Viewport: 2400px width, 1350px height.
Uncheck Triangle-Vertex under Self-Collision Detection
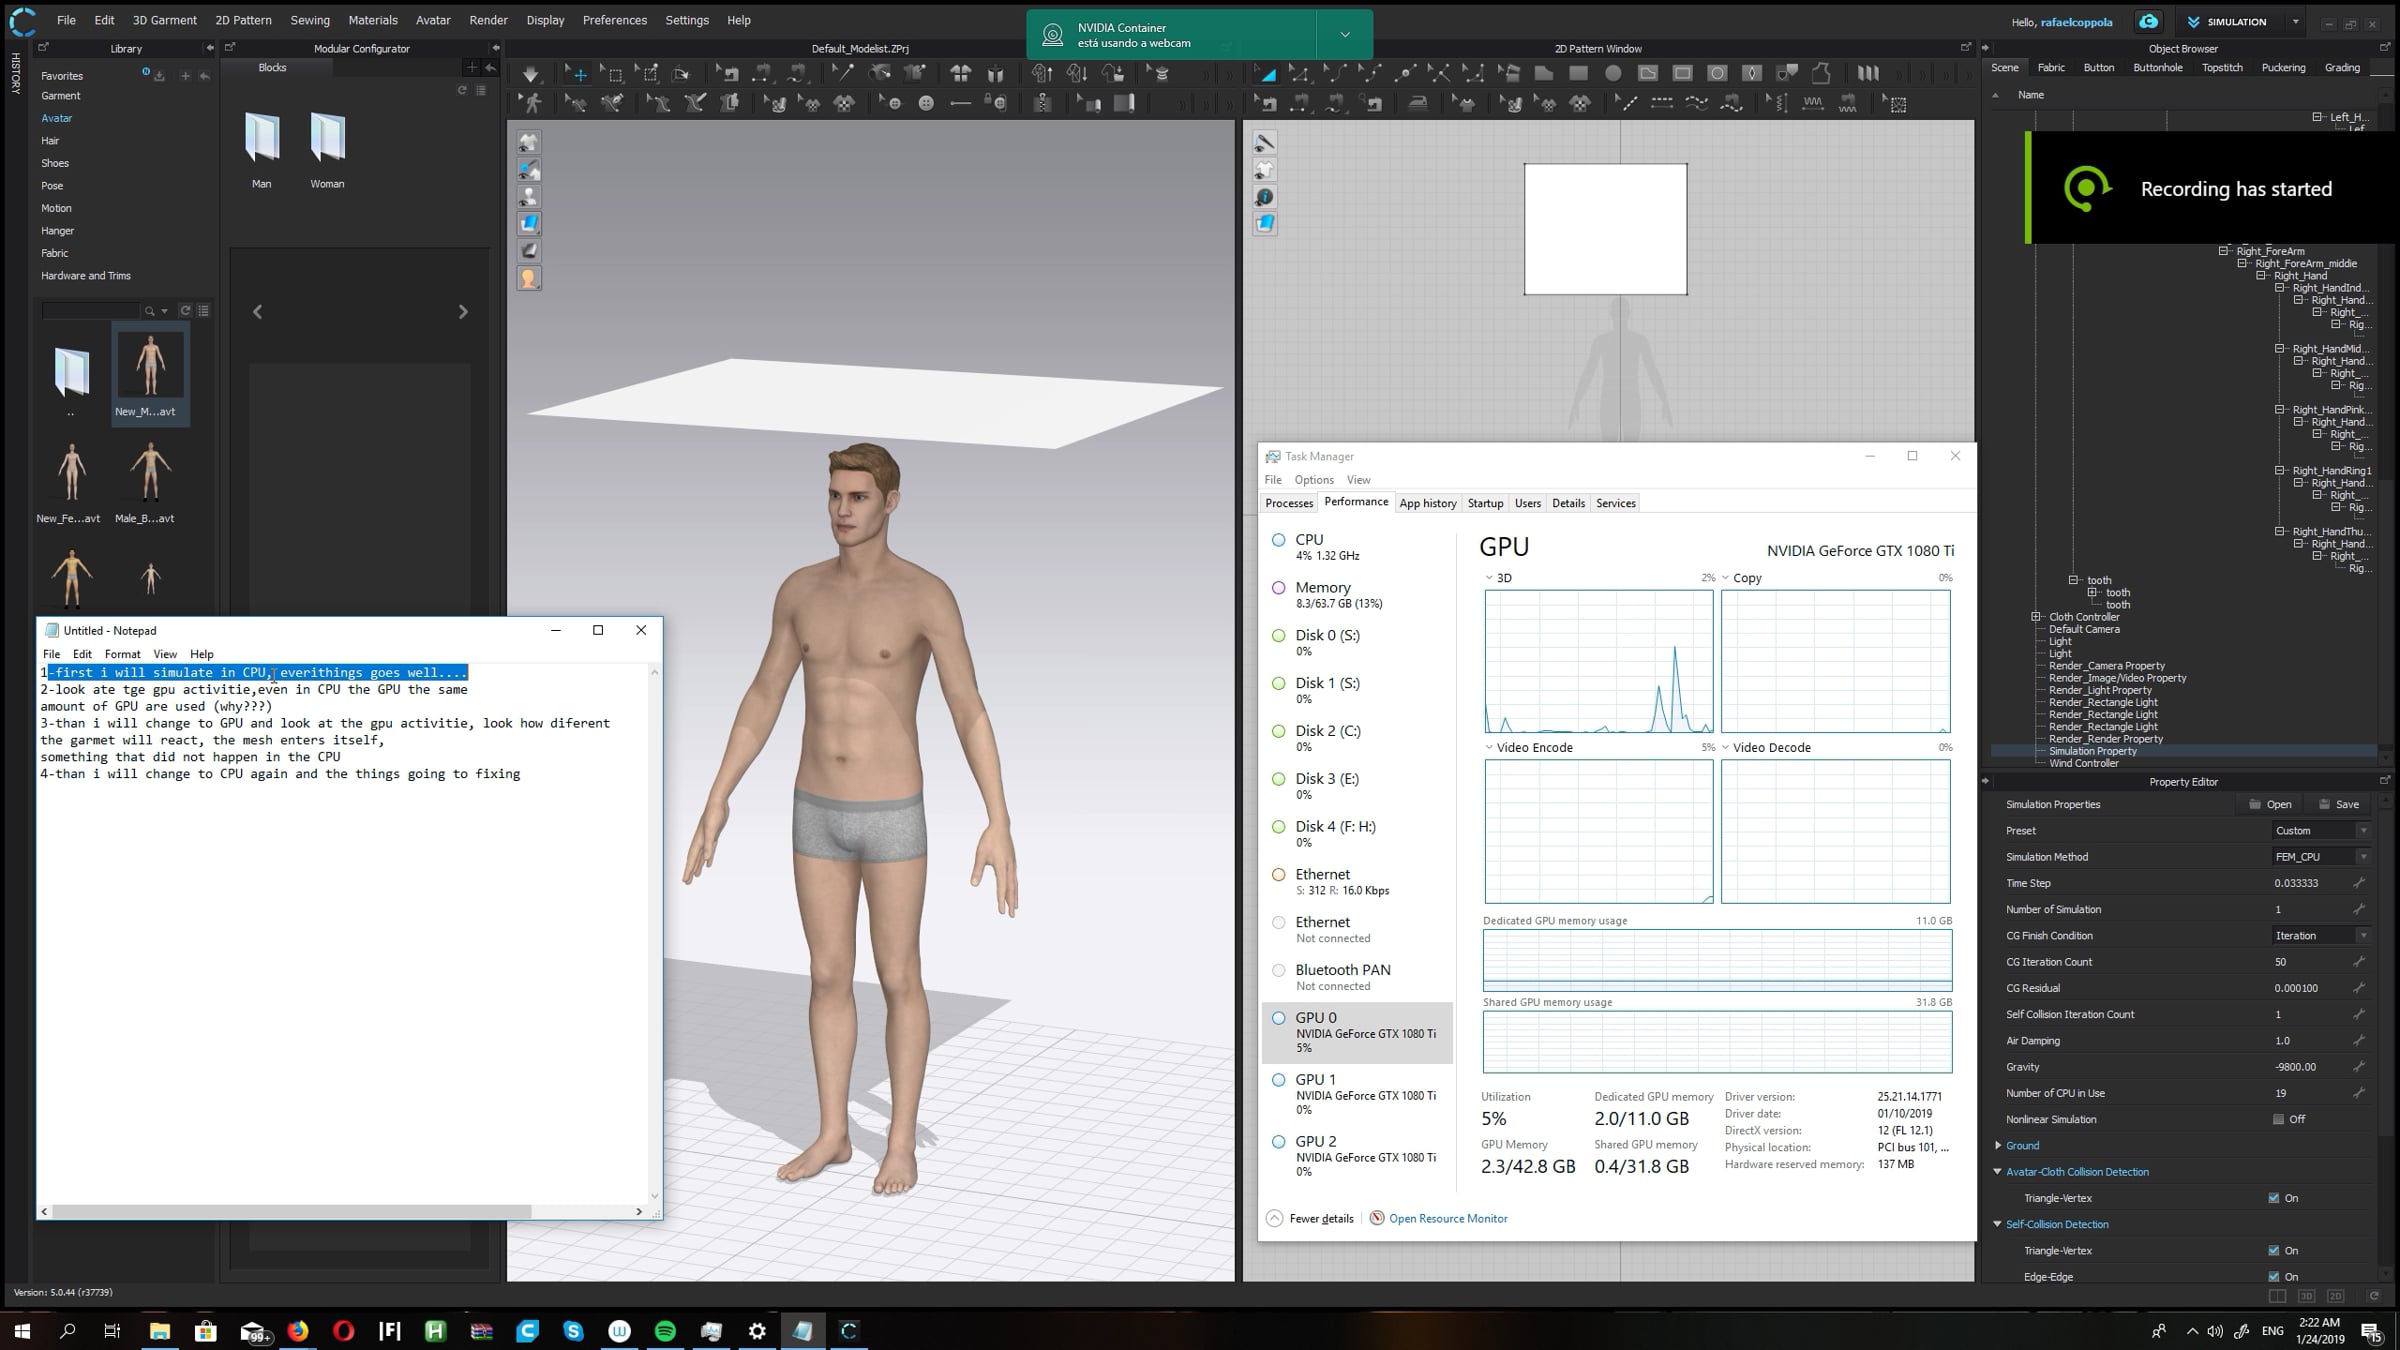pyautogui.click(x=2274, y=1251)
